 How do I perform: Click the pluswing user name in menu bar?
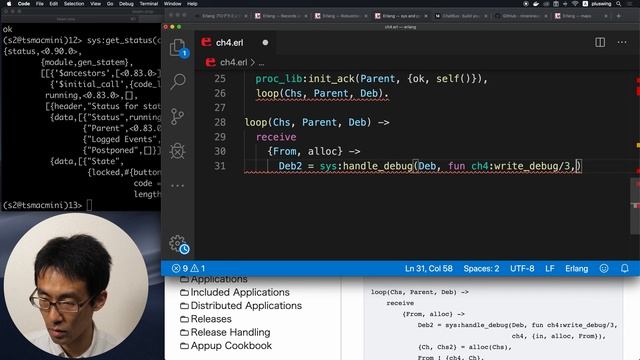(601, 4)
